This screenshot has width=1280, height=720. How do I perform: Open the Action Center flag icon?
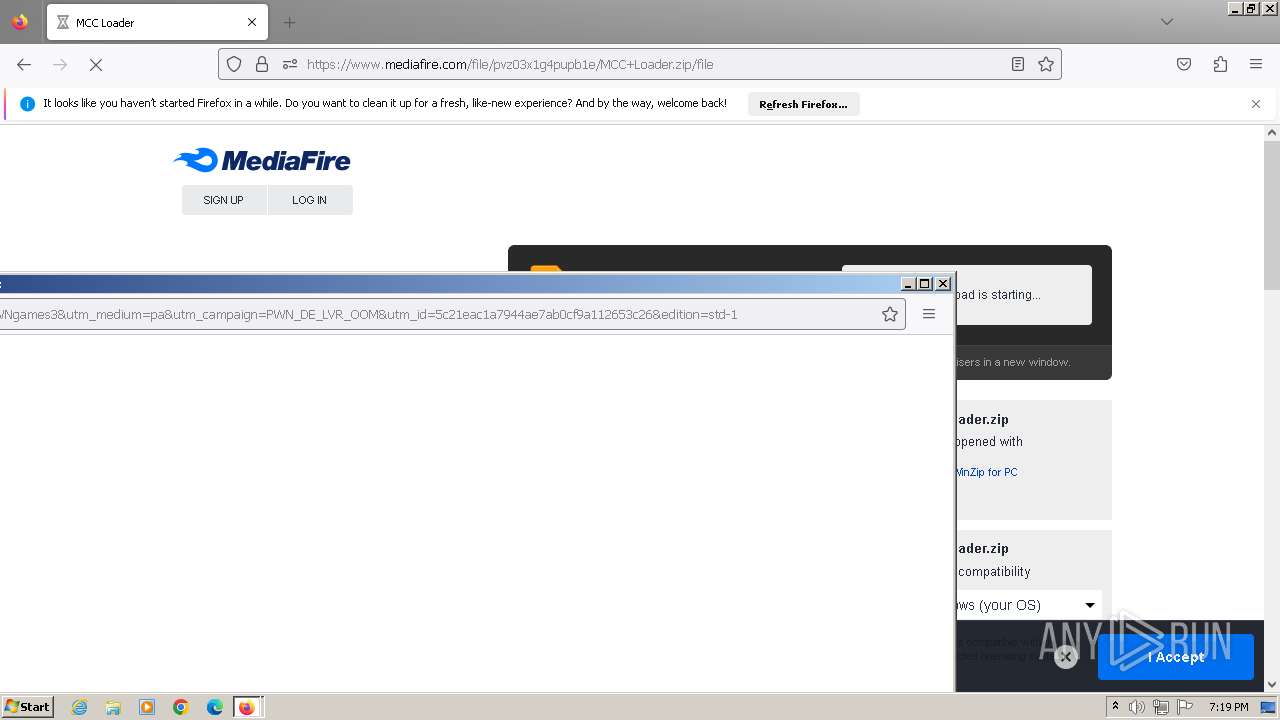pos(1185,707)
